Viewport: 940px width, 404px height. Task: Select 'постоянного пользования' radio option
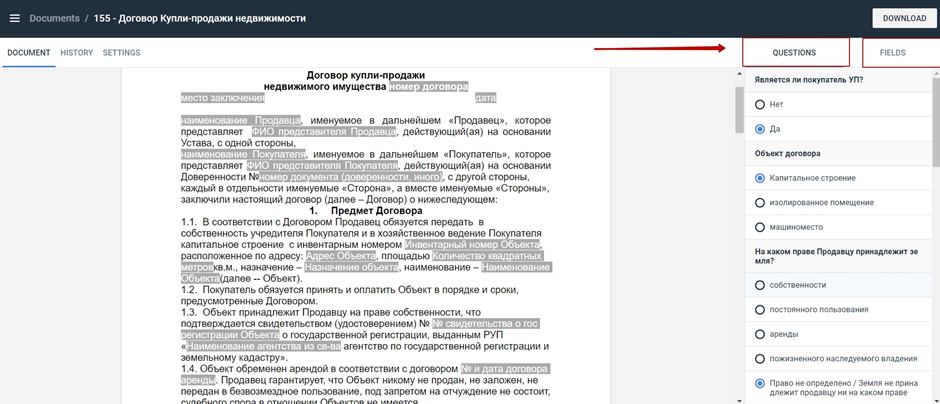tap(761, 310)
